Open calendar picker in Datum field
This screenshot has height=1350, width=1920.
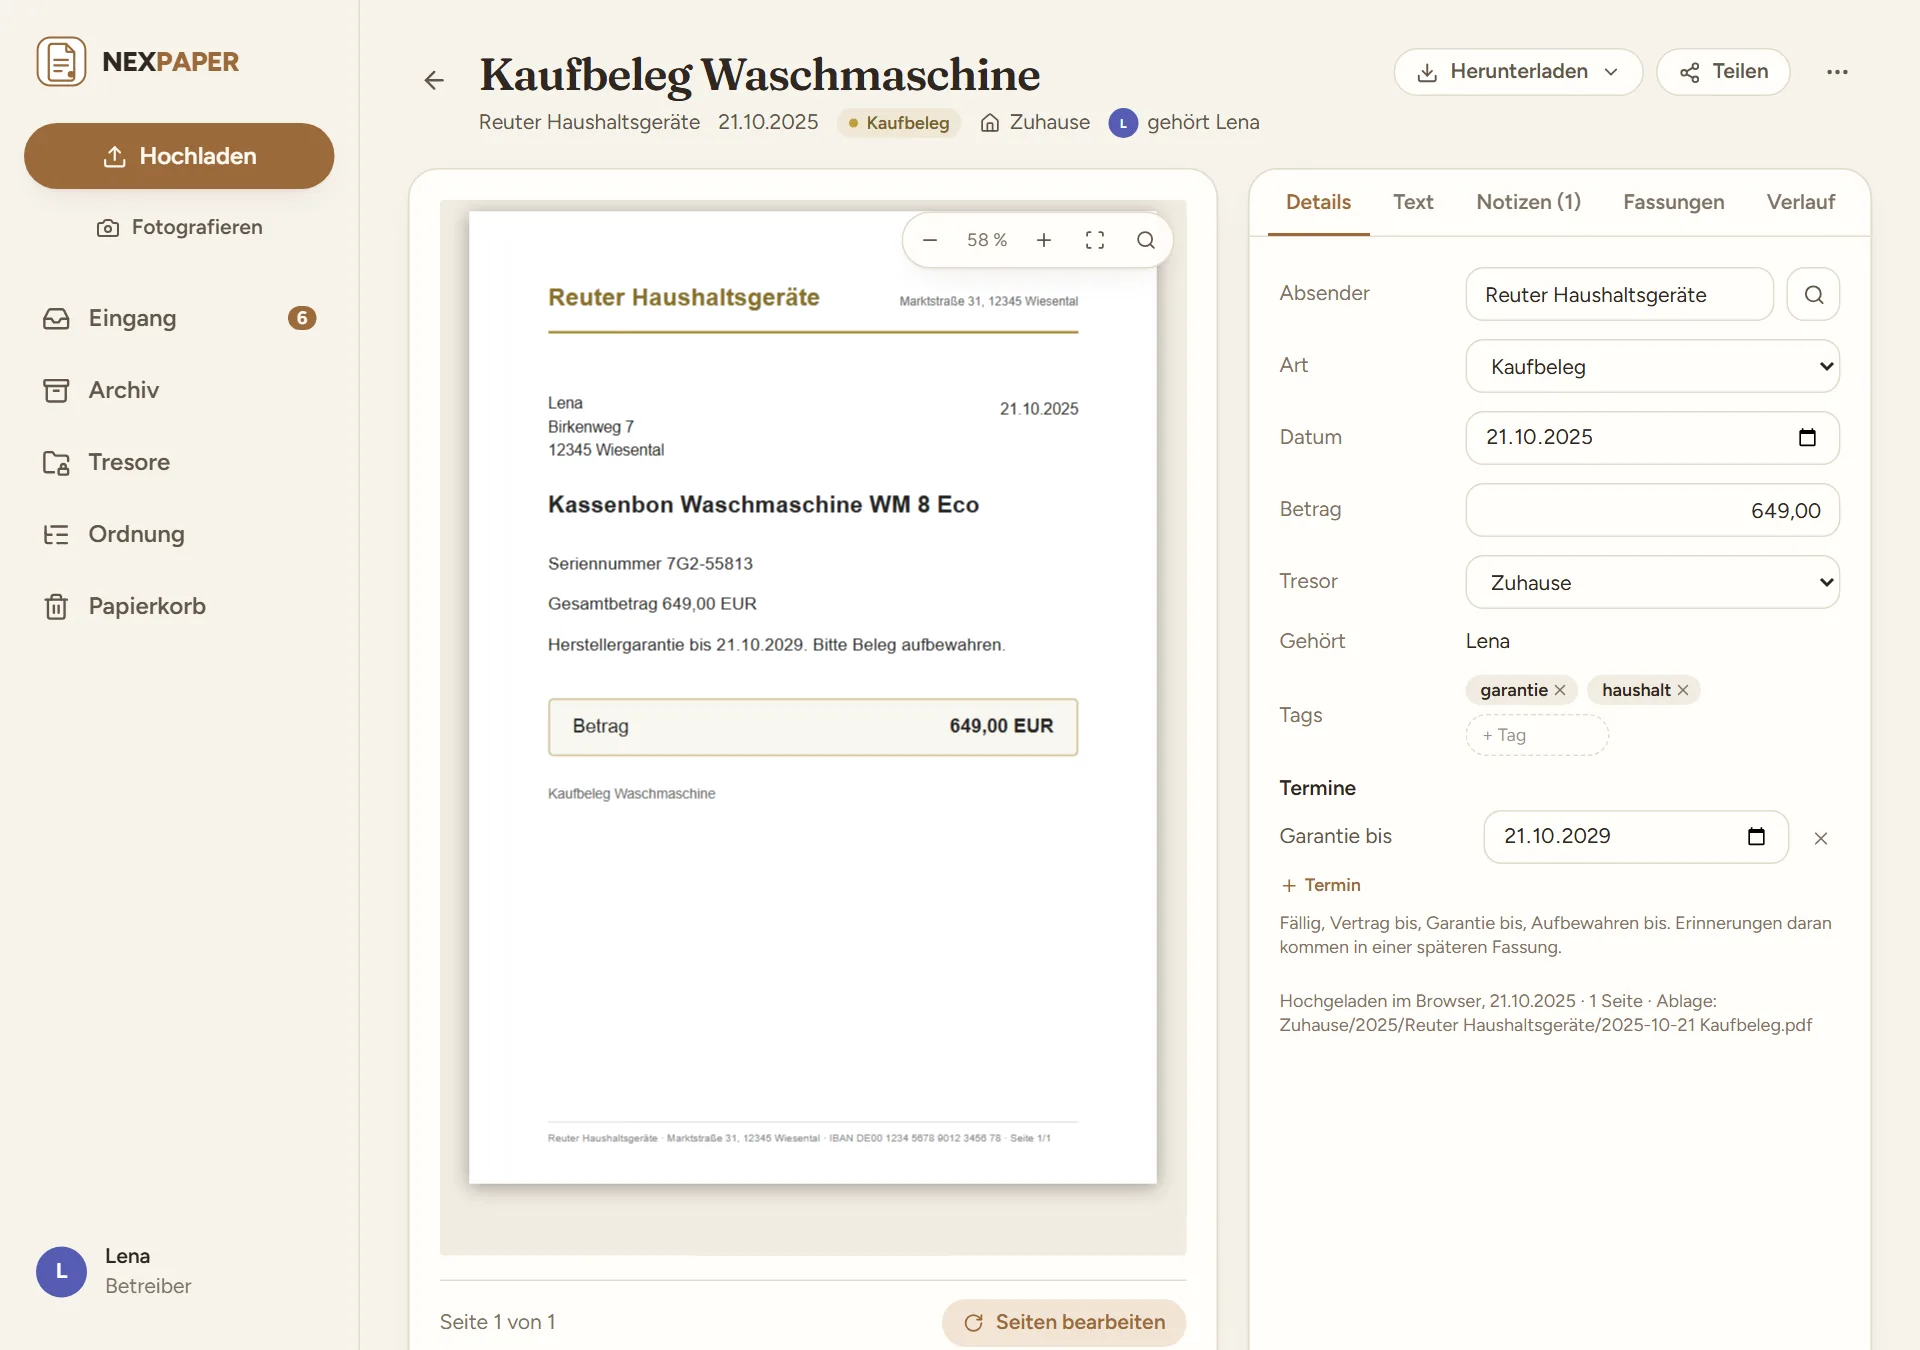tap(1807, 437)
